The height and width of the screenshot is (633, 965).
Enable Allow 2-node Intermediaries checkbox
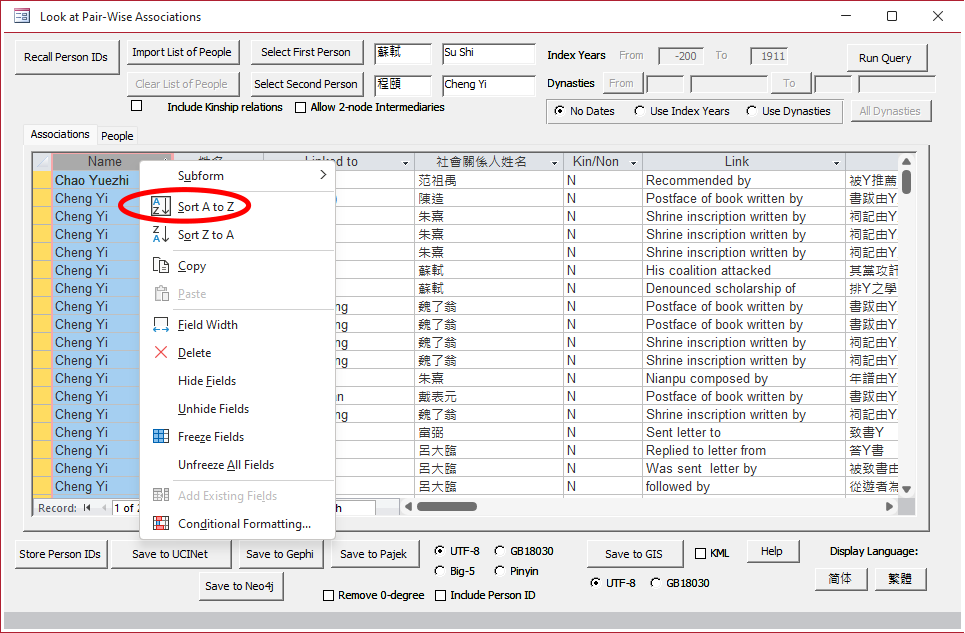click(x=301, y=108)
